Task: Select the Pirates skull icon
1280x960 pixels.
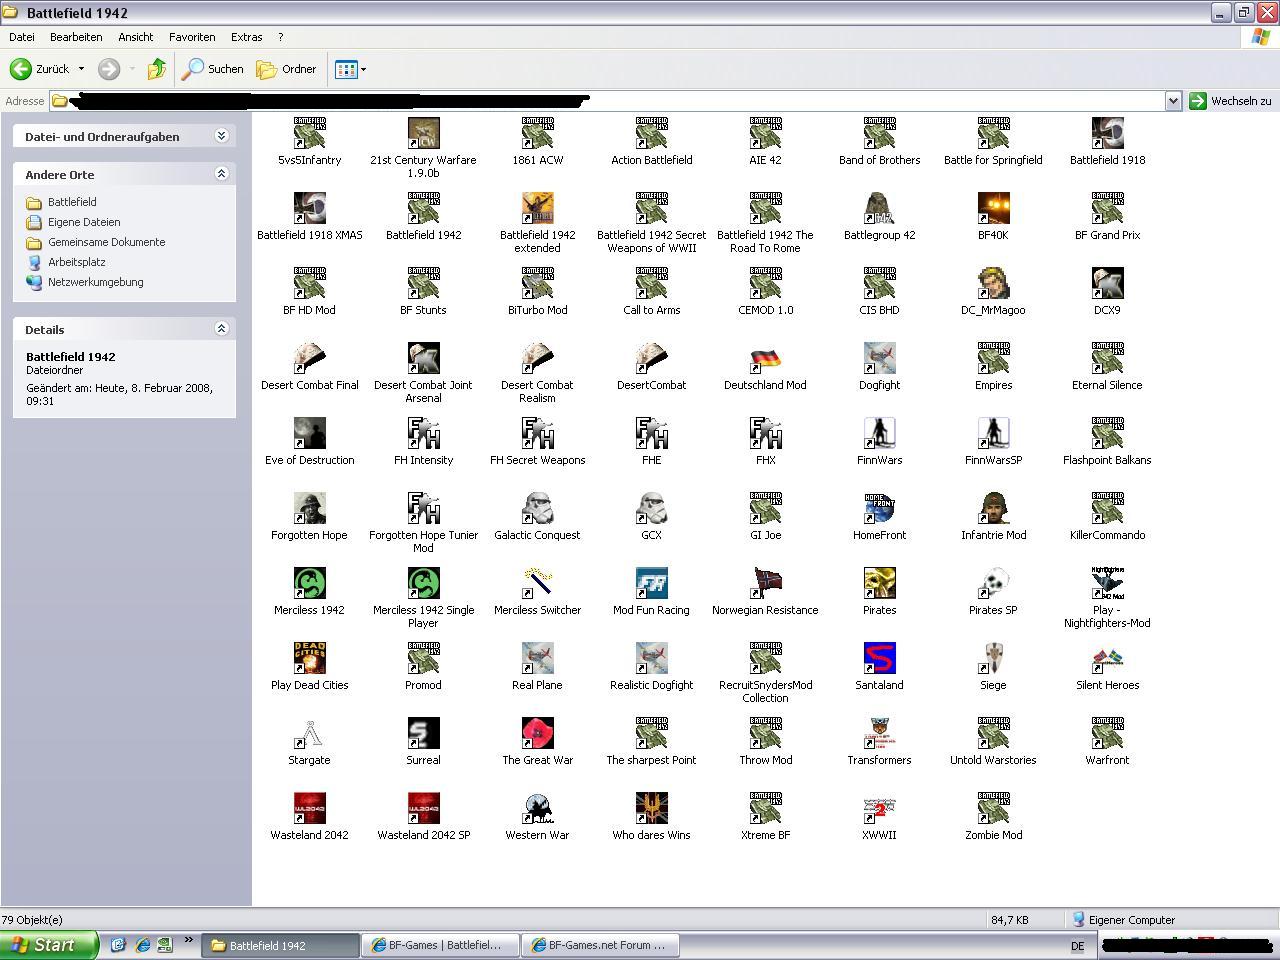Action: (879, 583)
